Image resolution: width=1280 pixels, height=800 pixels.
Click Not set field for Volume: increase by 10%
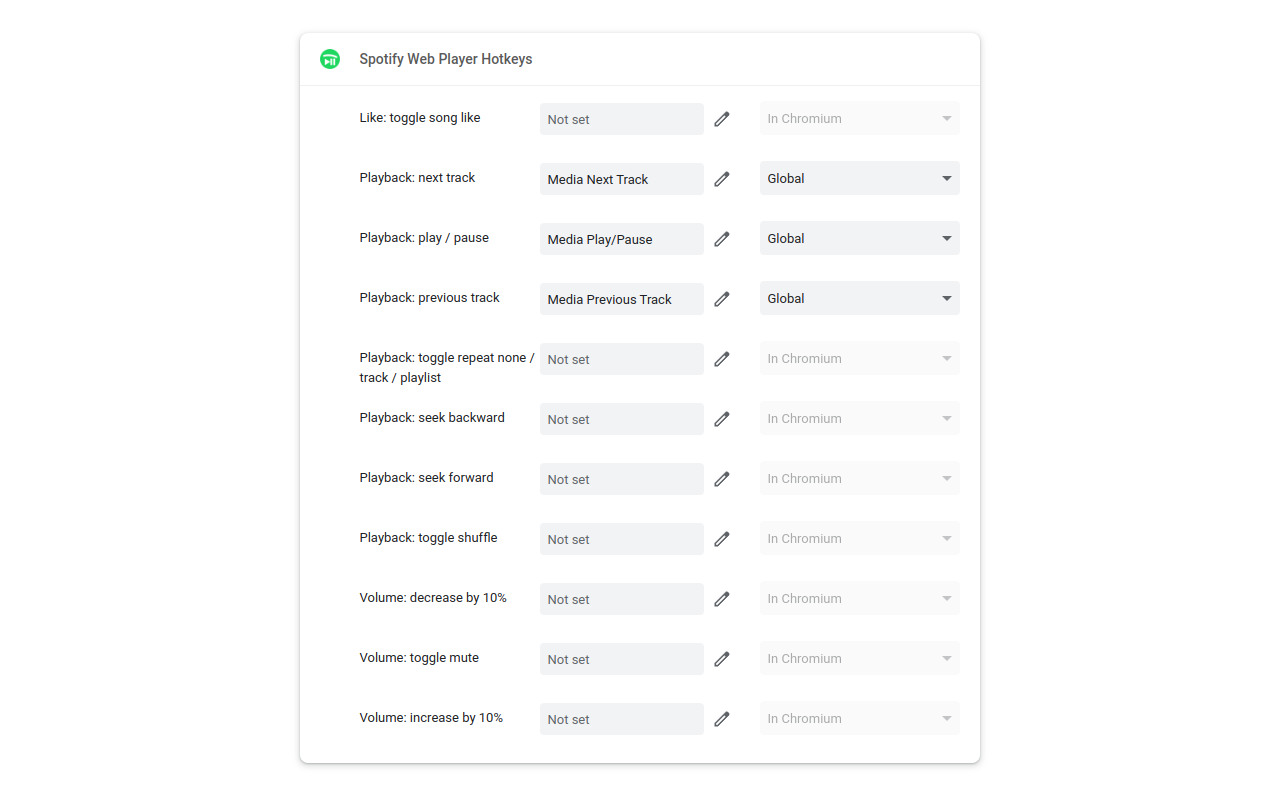(x=622, y=719)
